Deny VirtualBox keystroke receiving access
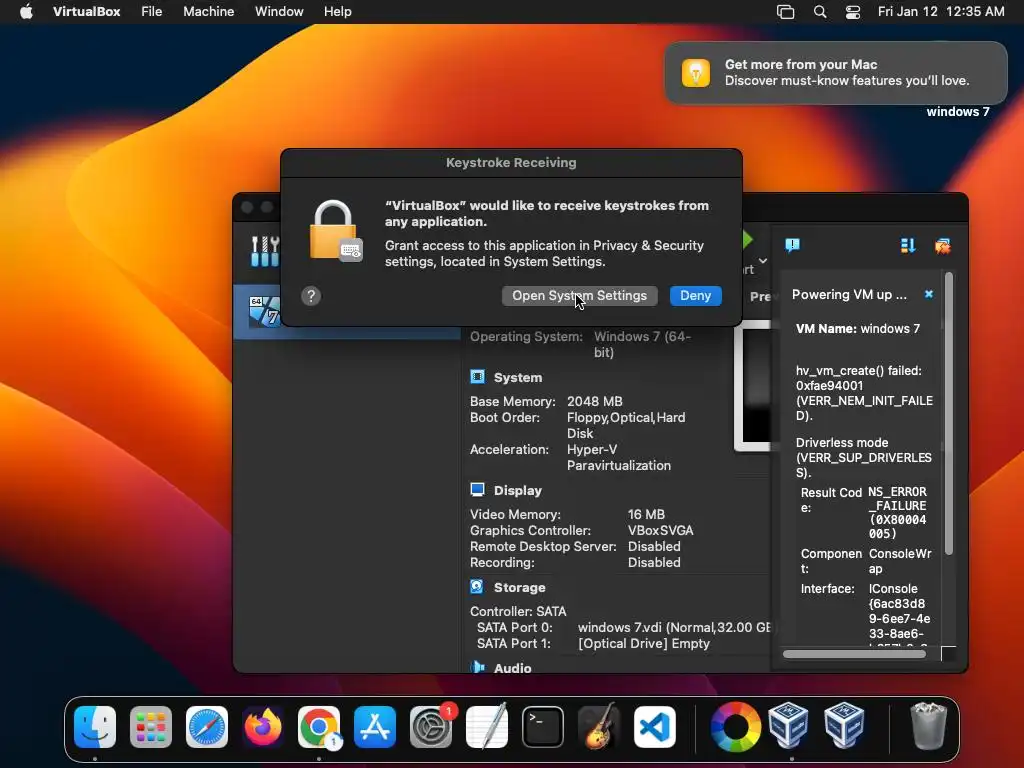The width and height of the screenshot is (1024, 768). click(696, 296)
